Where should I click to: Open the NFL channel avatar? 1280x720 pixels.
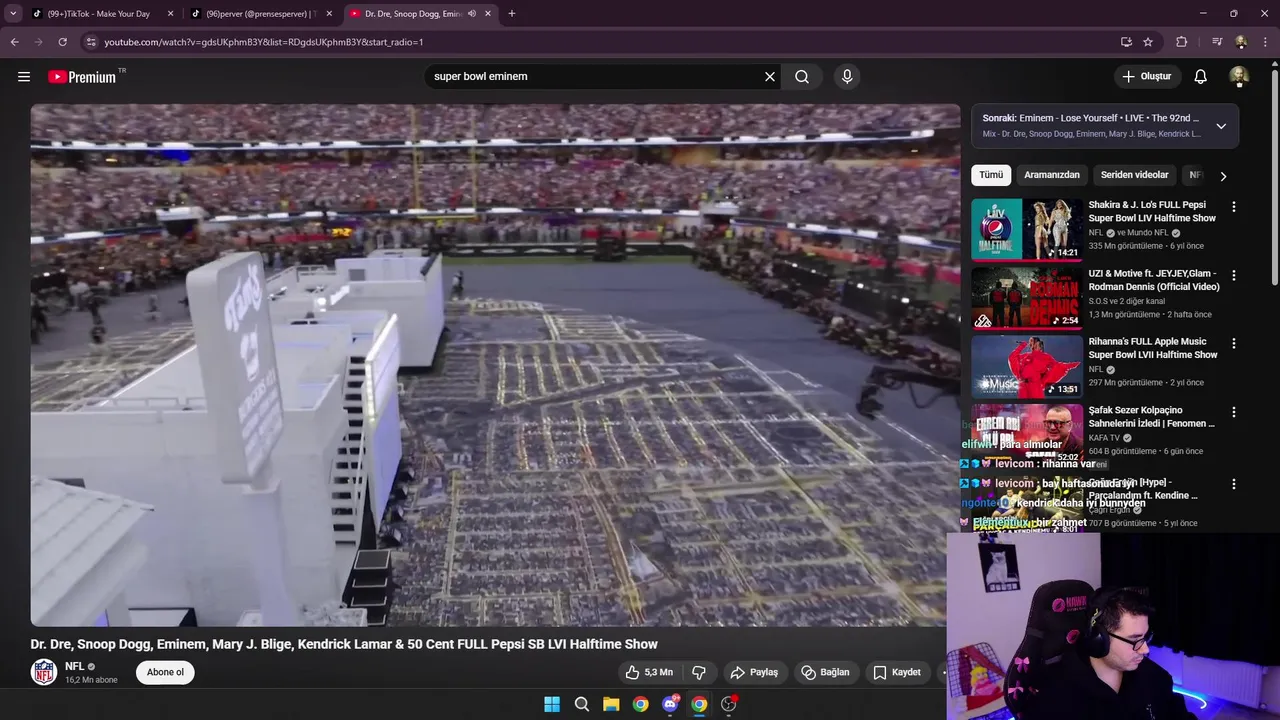point(44,672)
